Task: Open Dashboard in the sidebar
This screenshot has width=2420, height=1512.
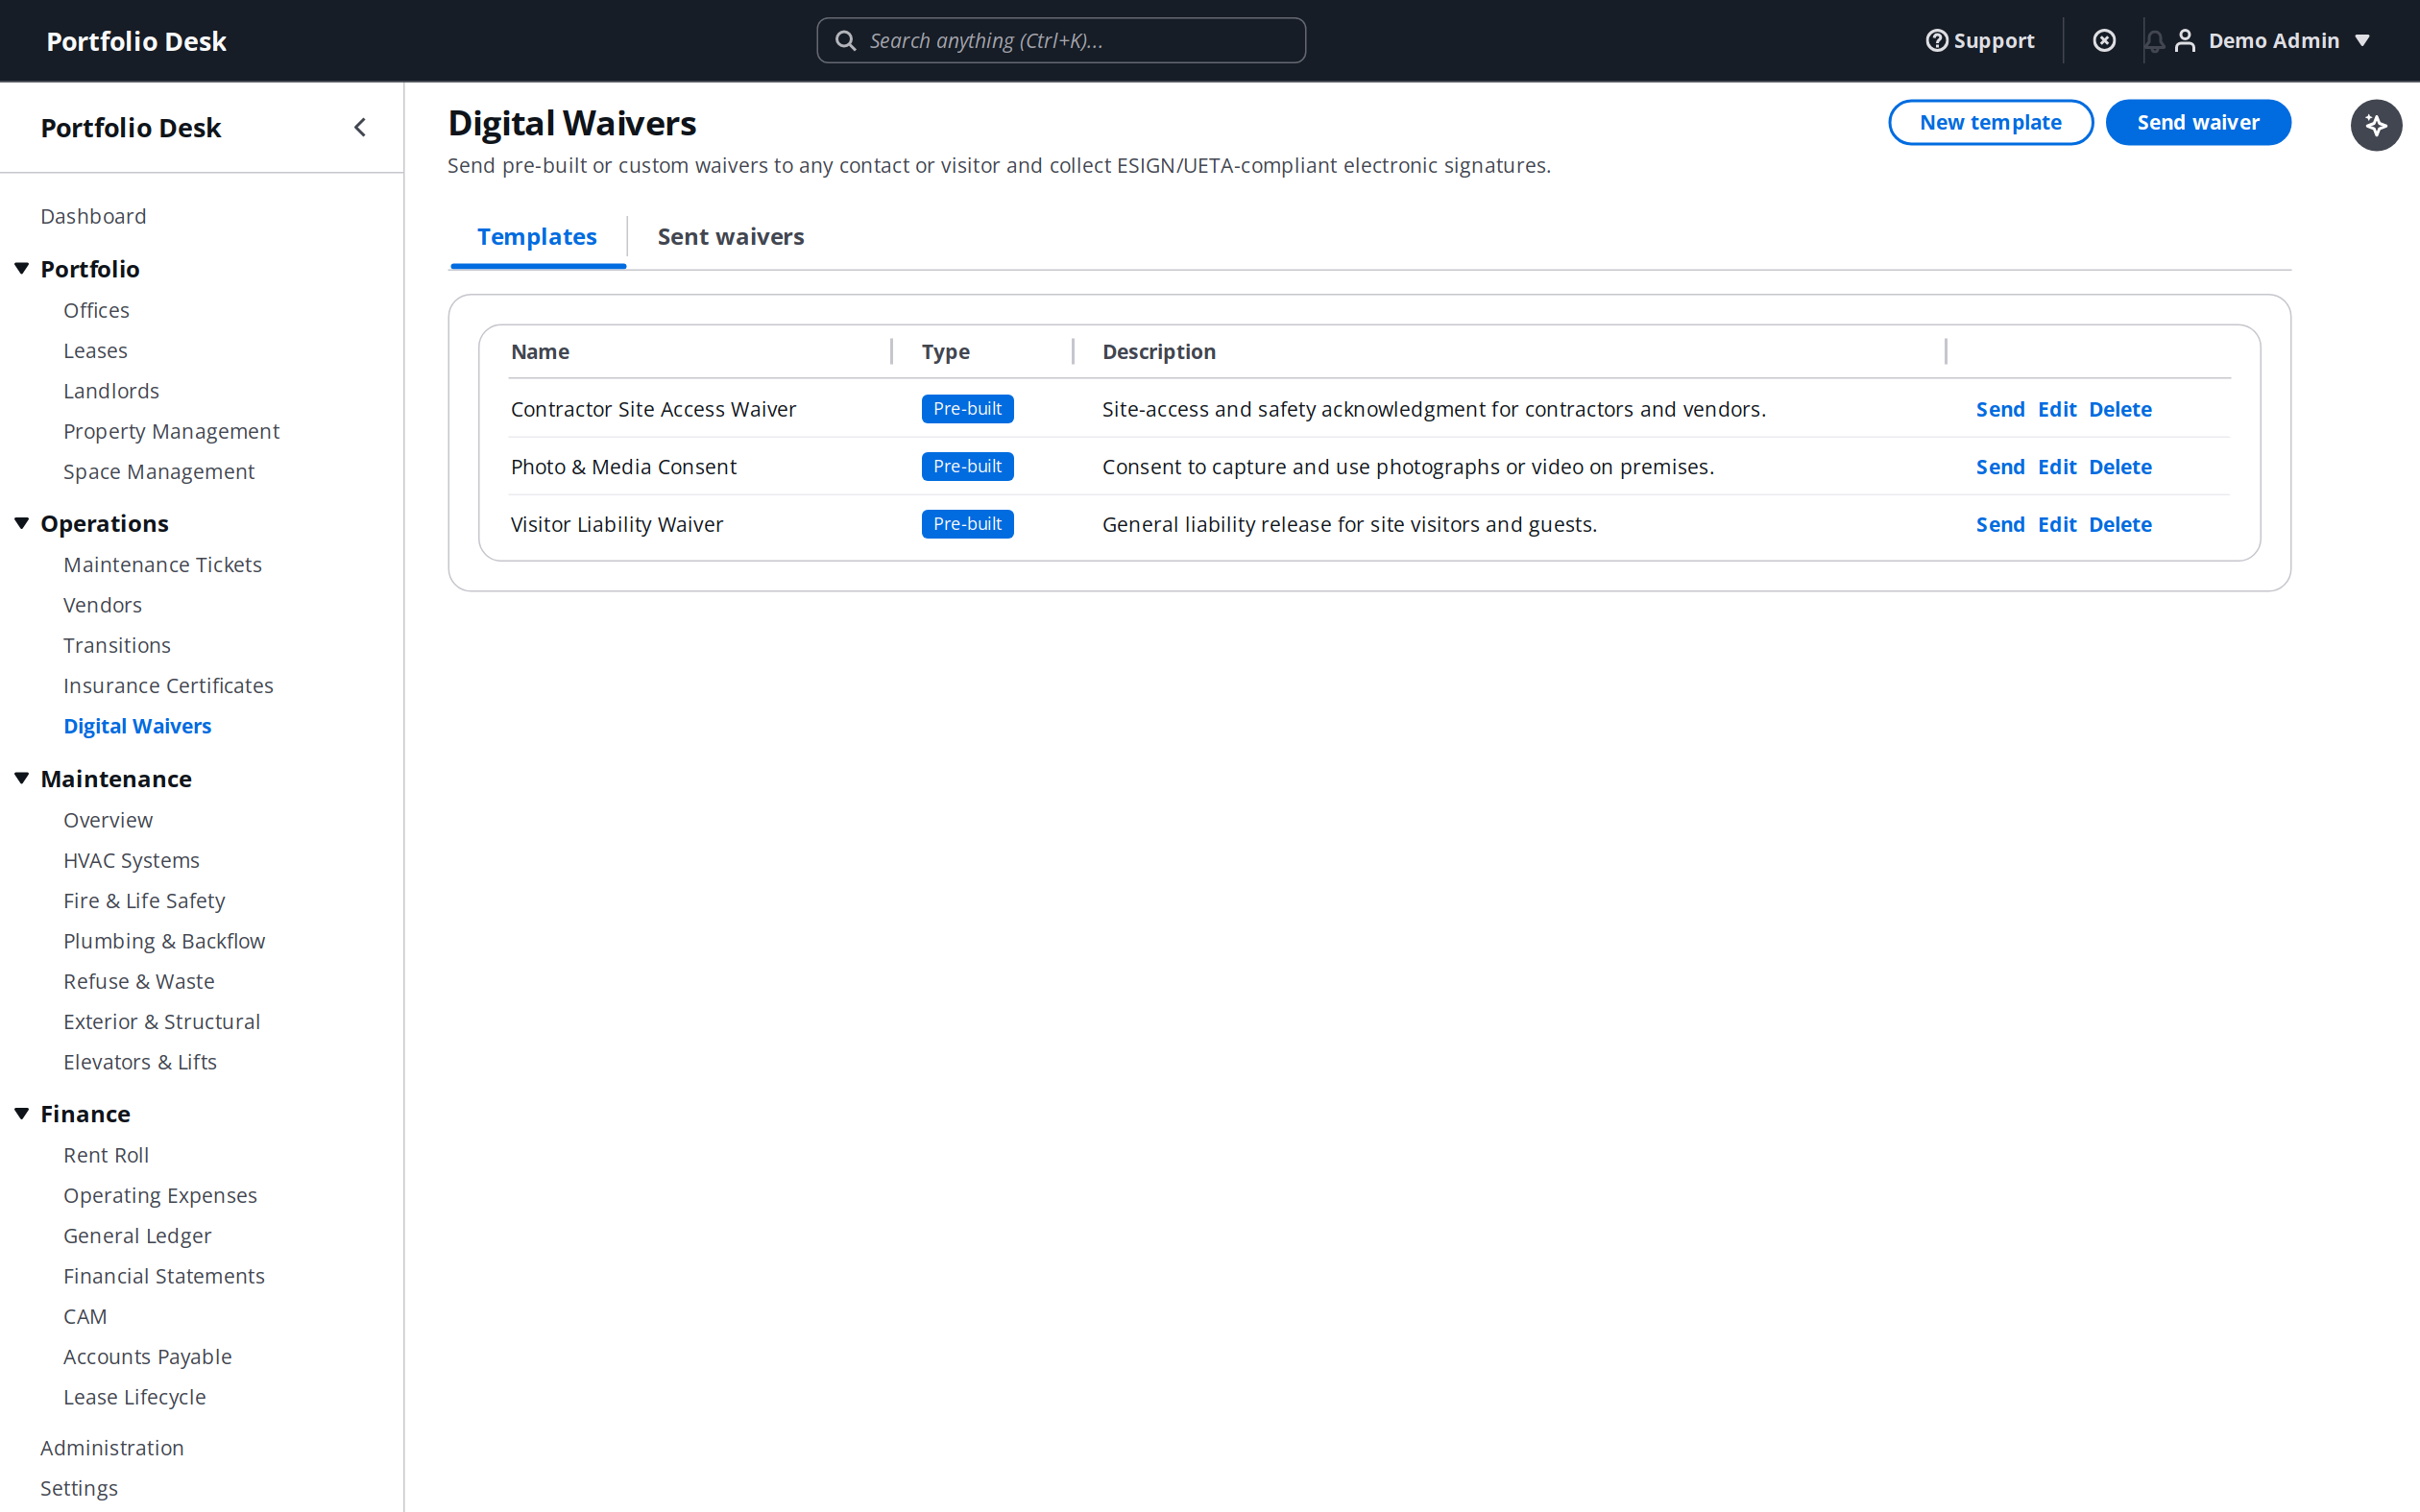Action: click(x=93, y=216)
